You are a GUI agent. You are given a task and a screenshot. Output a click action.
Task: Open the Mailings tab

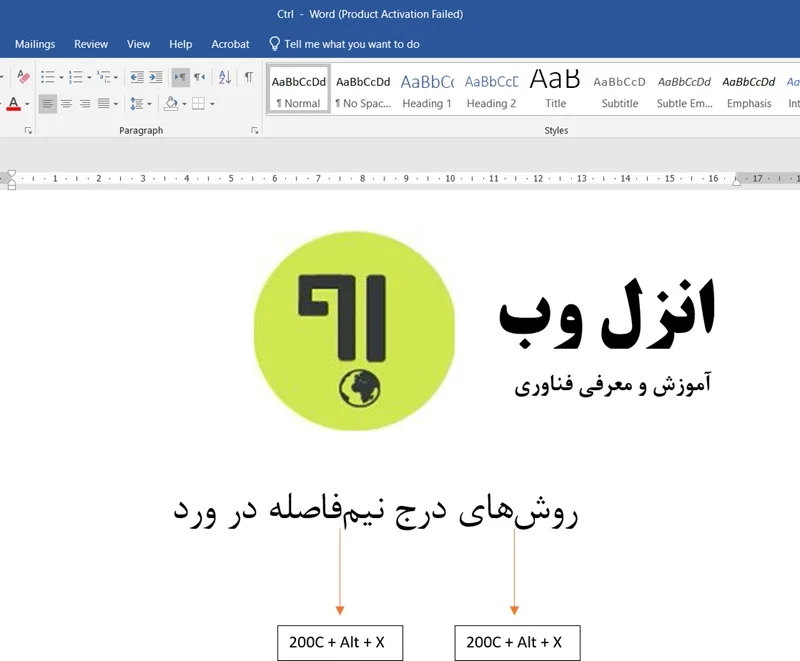(x=35, y=44)
